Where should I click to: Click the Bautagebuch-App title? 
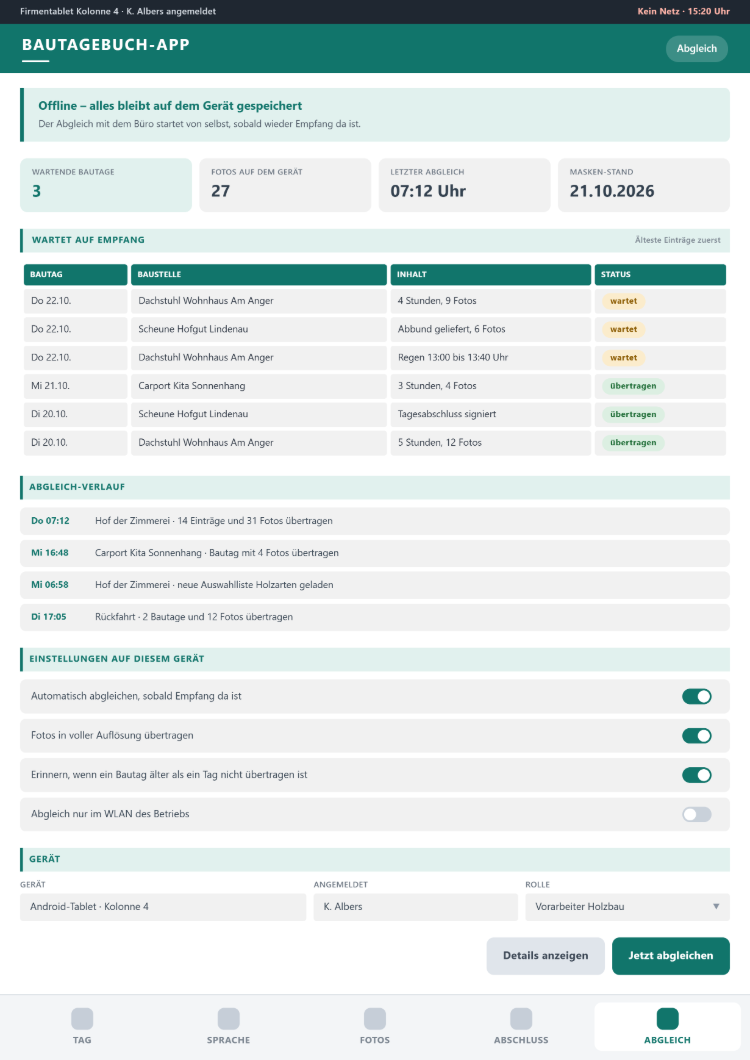pos(106,45)
